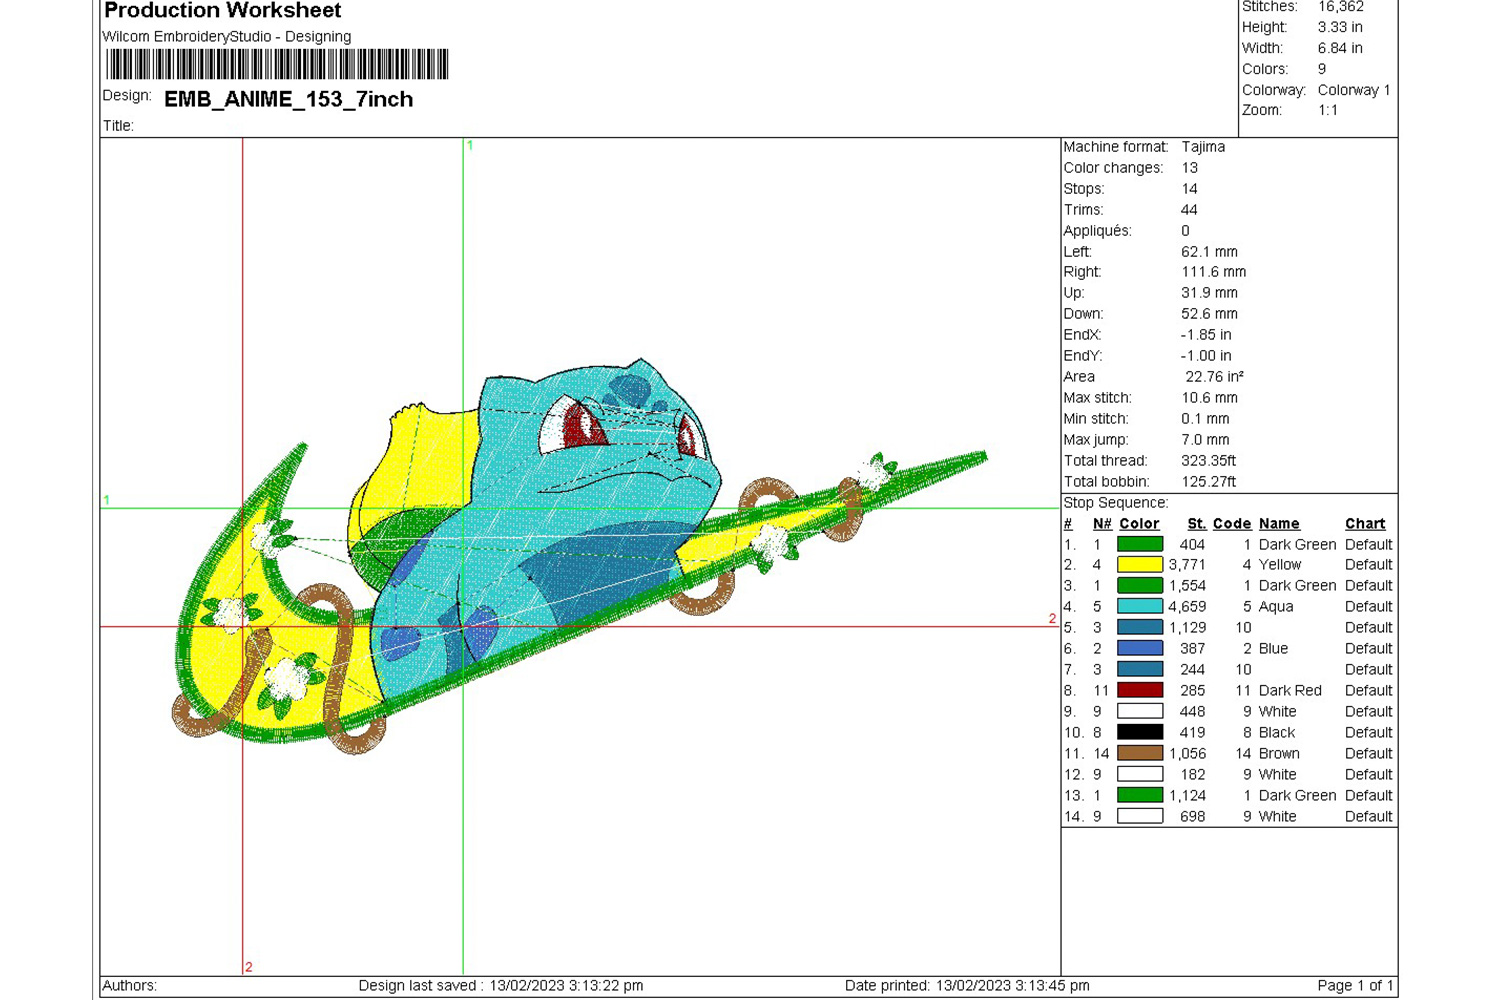The image size is (1502, 1000).
Task: Click the barcode under the worksheet header
Action: pyautogui.click(x=277, y=65)
